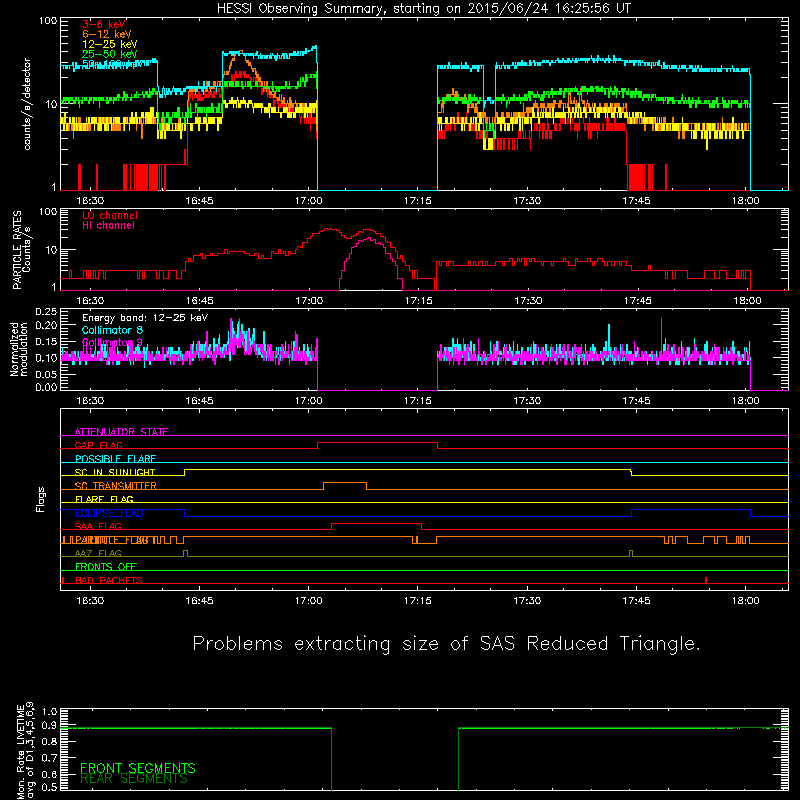Click the '16:45' tick under the modulation plot

(199, 401)
